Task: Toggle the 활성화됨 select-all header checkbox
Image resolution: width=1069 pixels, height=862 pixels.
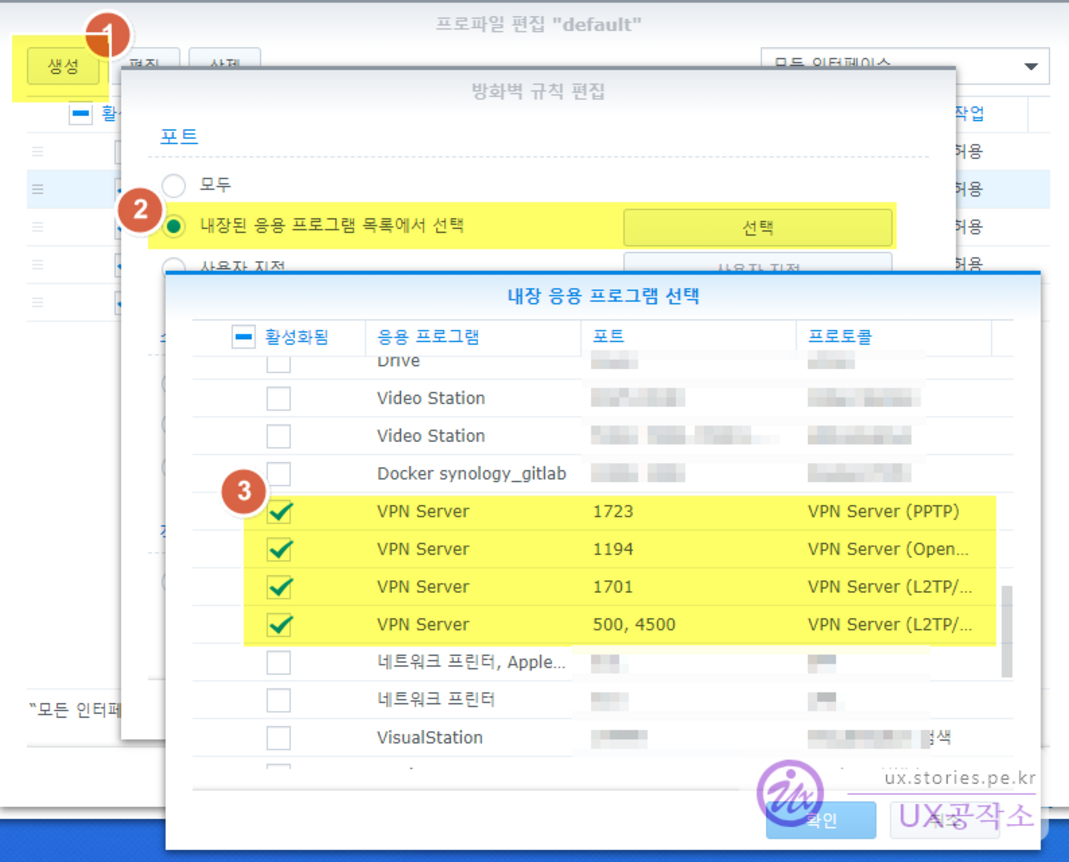Action: coord(243,337)
